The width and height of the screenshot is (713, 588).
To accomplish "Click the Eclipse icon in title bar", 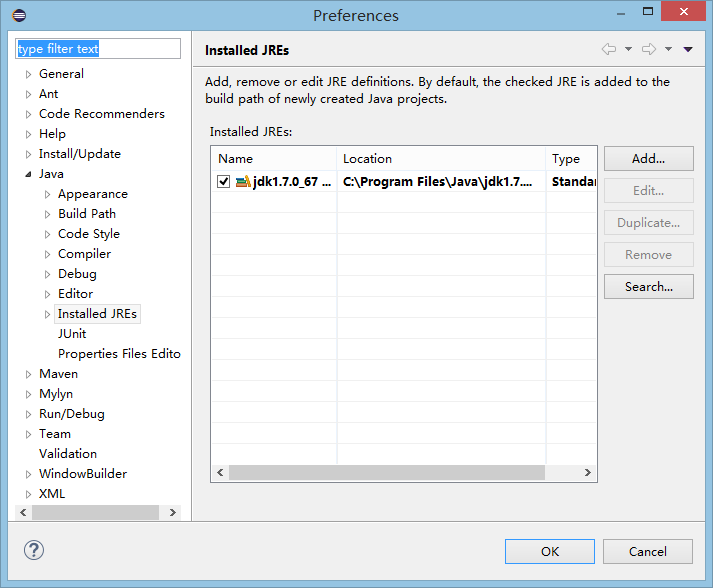I will click(19, 15).
